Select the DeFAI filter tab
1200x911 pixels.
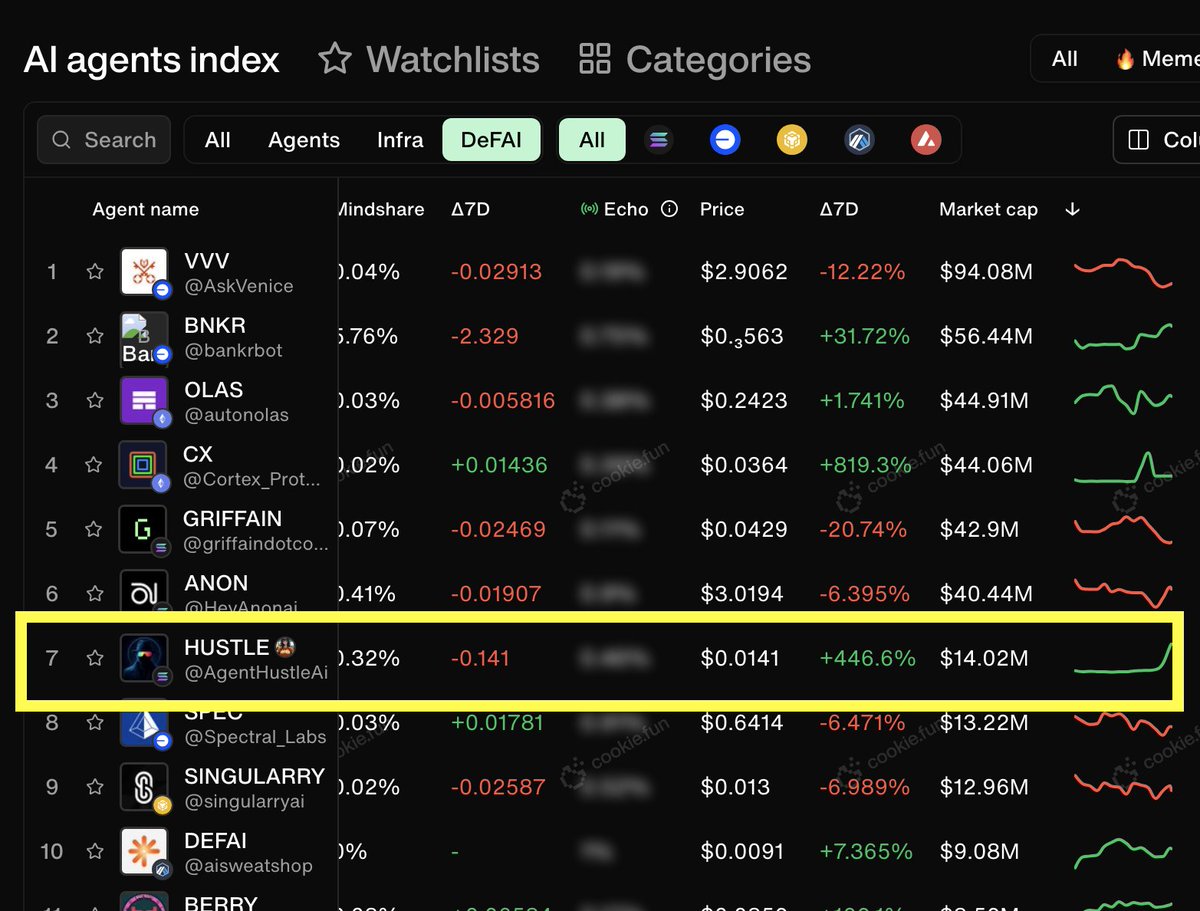pos(491,140)
